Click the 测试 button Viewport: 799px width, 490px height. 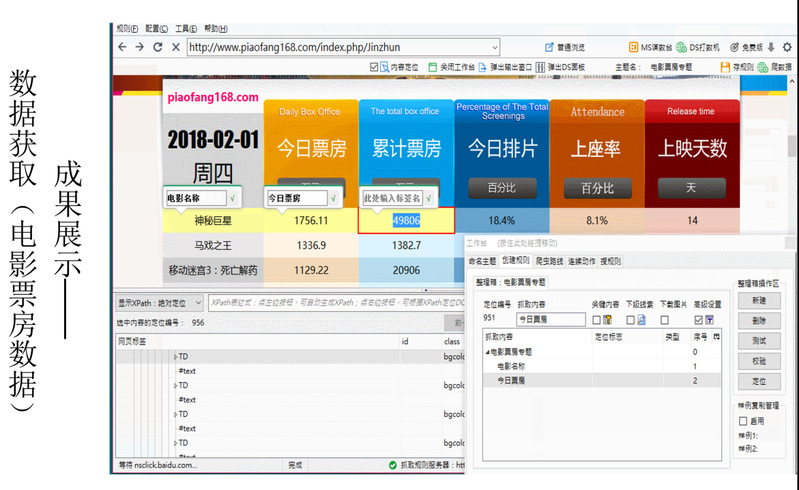coord(758,340)
